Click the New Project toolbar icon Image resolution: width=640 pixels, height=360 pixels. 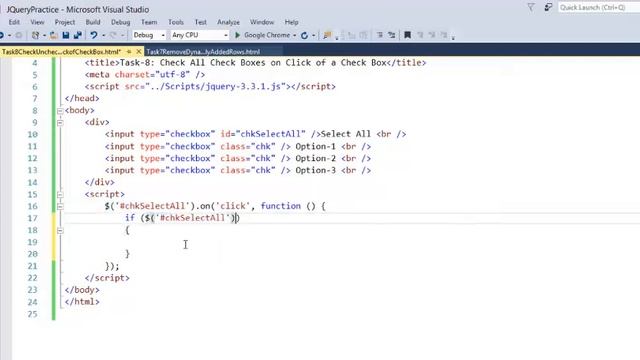35,35
